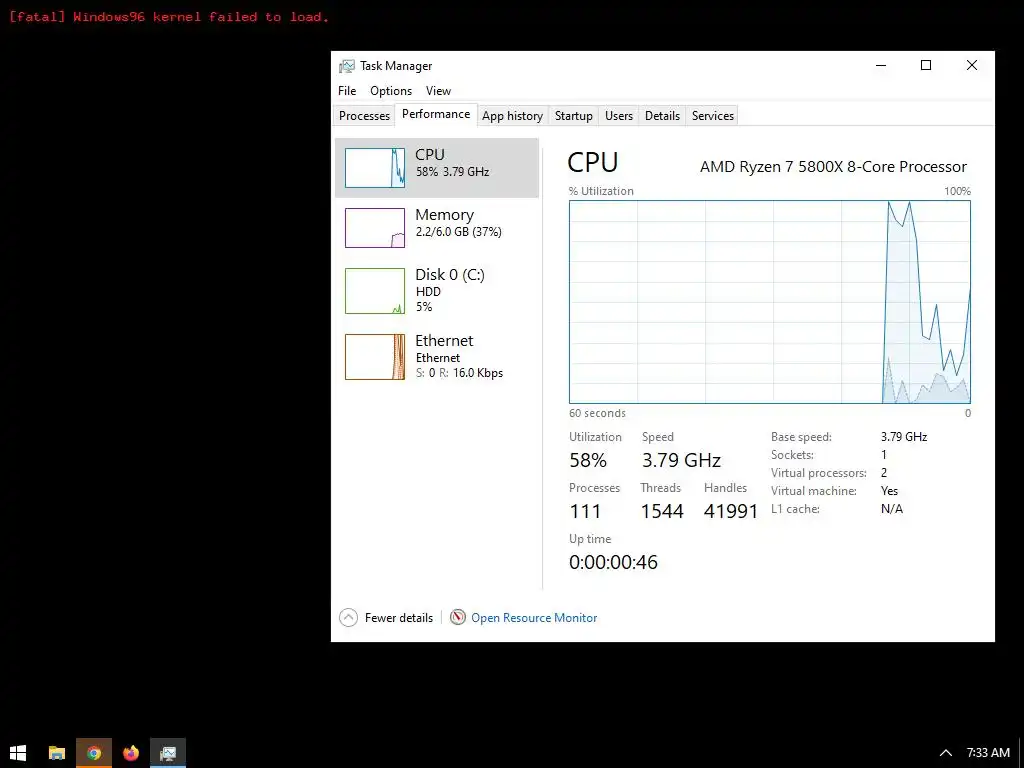The image size is (1024, 768).
Task: Click the Threads count 1544
Action: 662,511
